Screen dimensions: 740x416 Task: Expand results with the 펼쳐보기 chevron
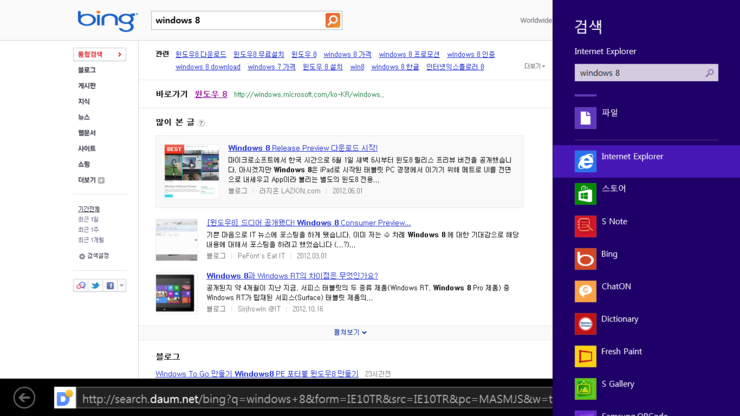[350, 332]
